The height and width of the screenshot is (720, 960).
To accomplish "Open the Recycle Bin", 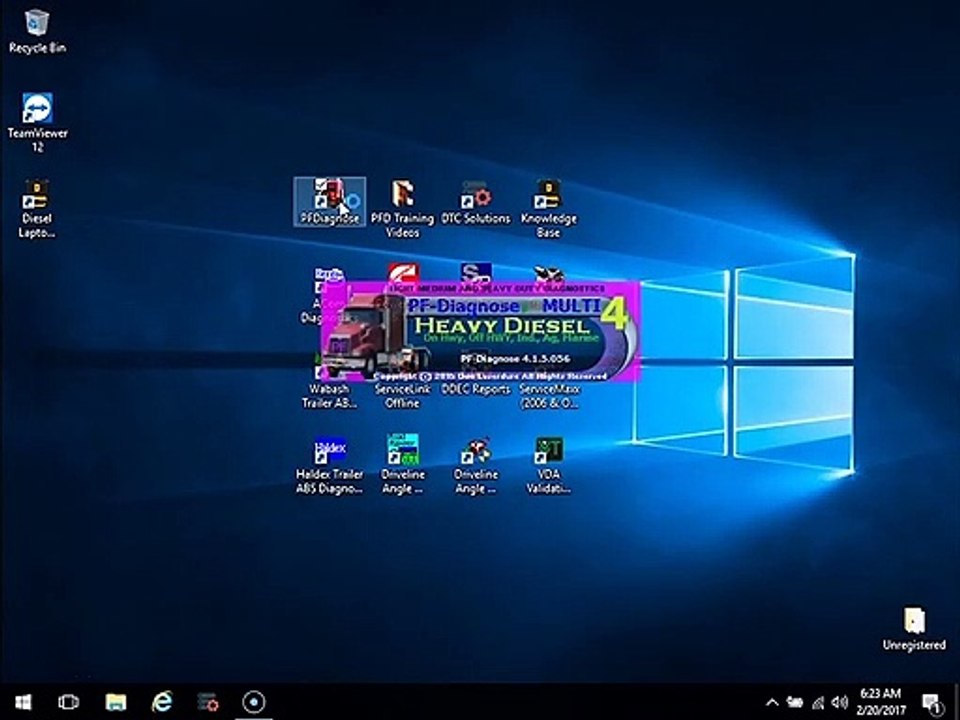I will (x=37, y=32).
